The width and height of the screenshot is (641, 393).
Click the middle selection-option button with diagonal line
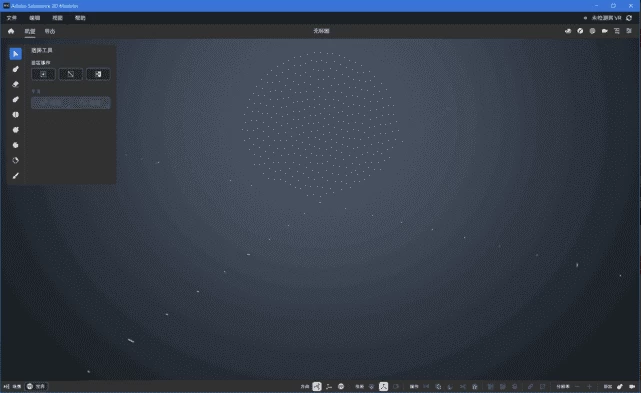(71, 74)
